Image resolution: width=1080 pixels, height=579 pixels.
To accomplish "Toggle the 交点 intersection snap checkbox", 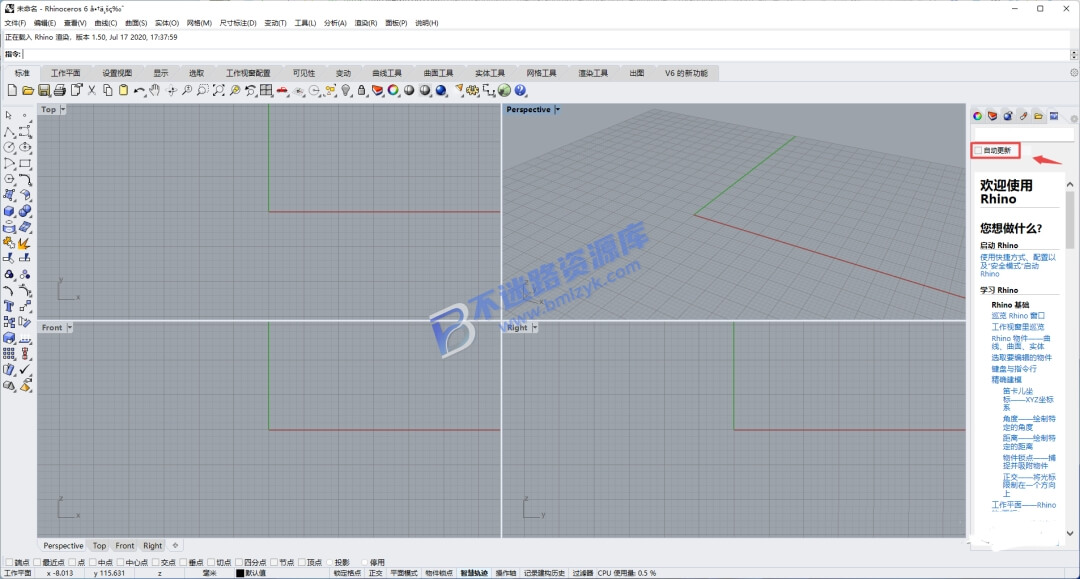I will pos(156,562).
